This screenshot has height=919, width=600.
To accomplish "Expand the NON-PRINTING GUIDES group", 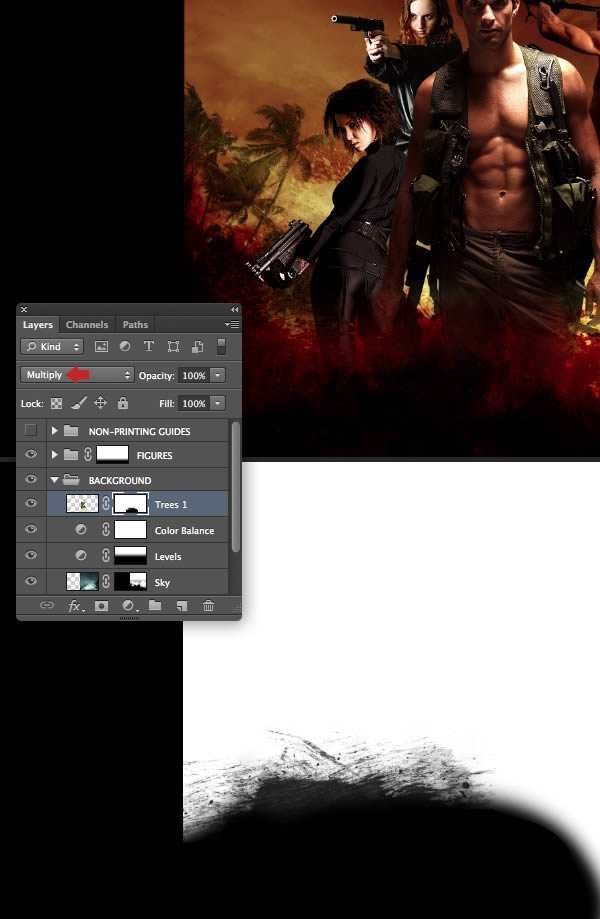I will [54, 431].
